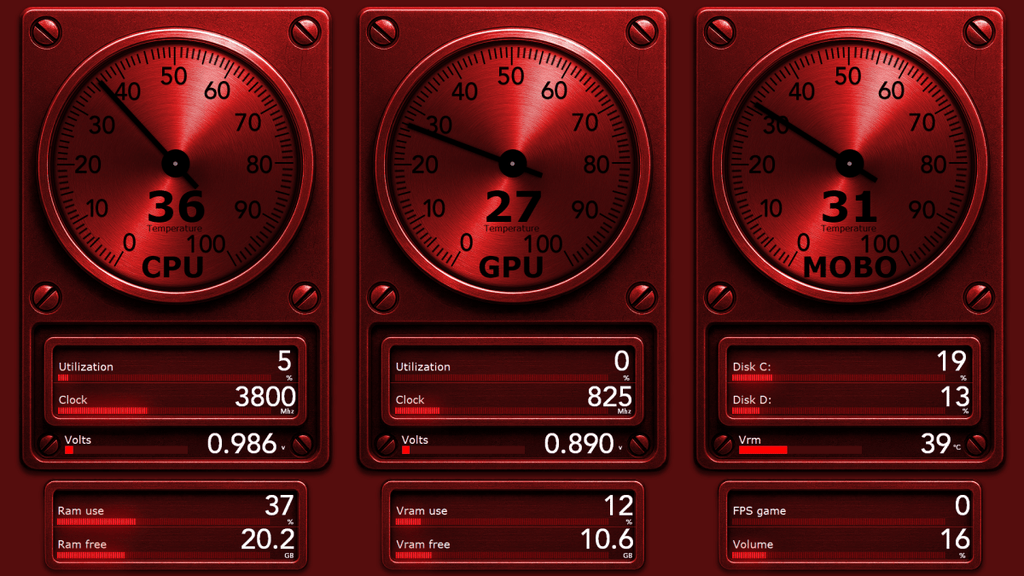
Task: Select the Vram free 10.6 GB readout
Action: click(606, 540)
